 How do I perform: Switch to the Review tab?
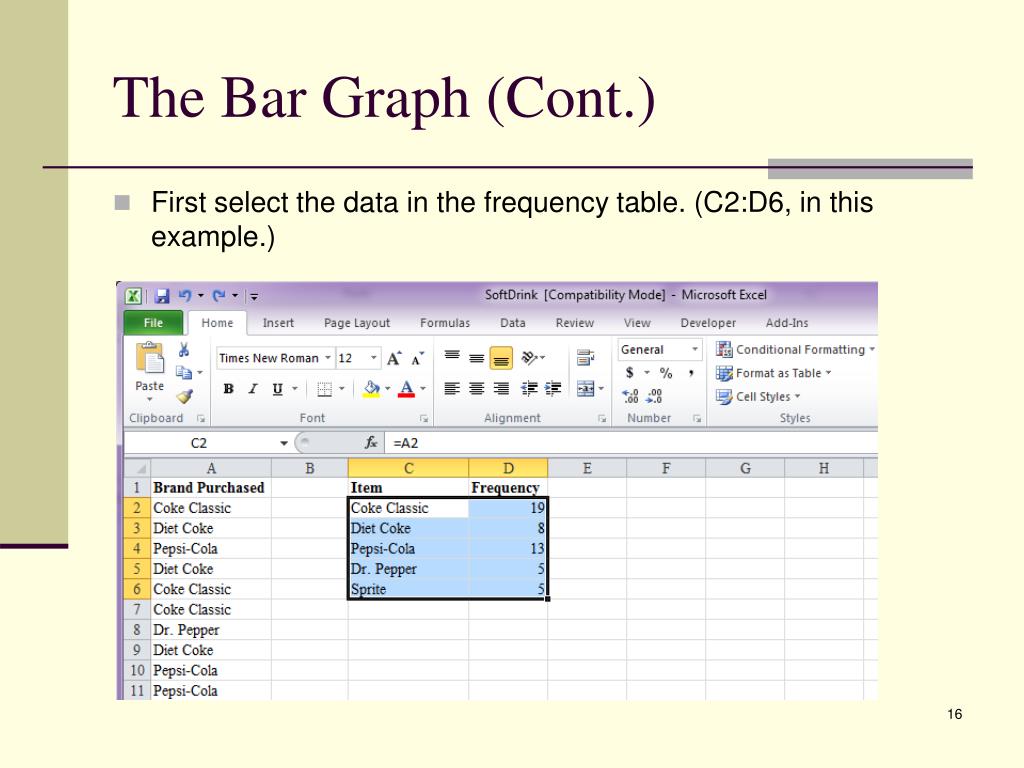575,323
